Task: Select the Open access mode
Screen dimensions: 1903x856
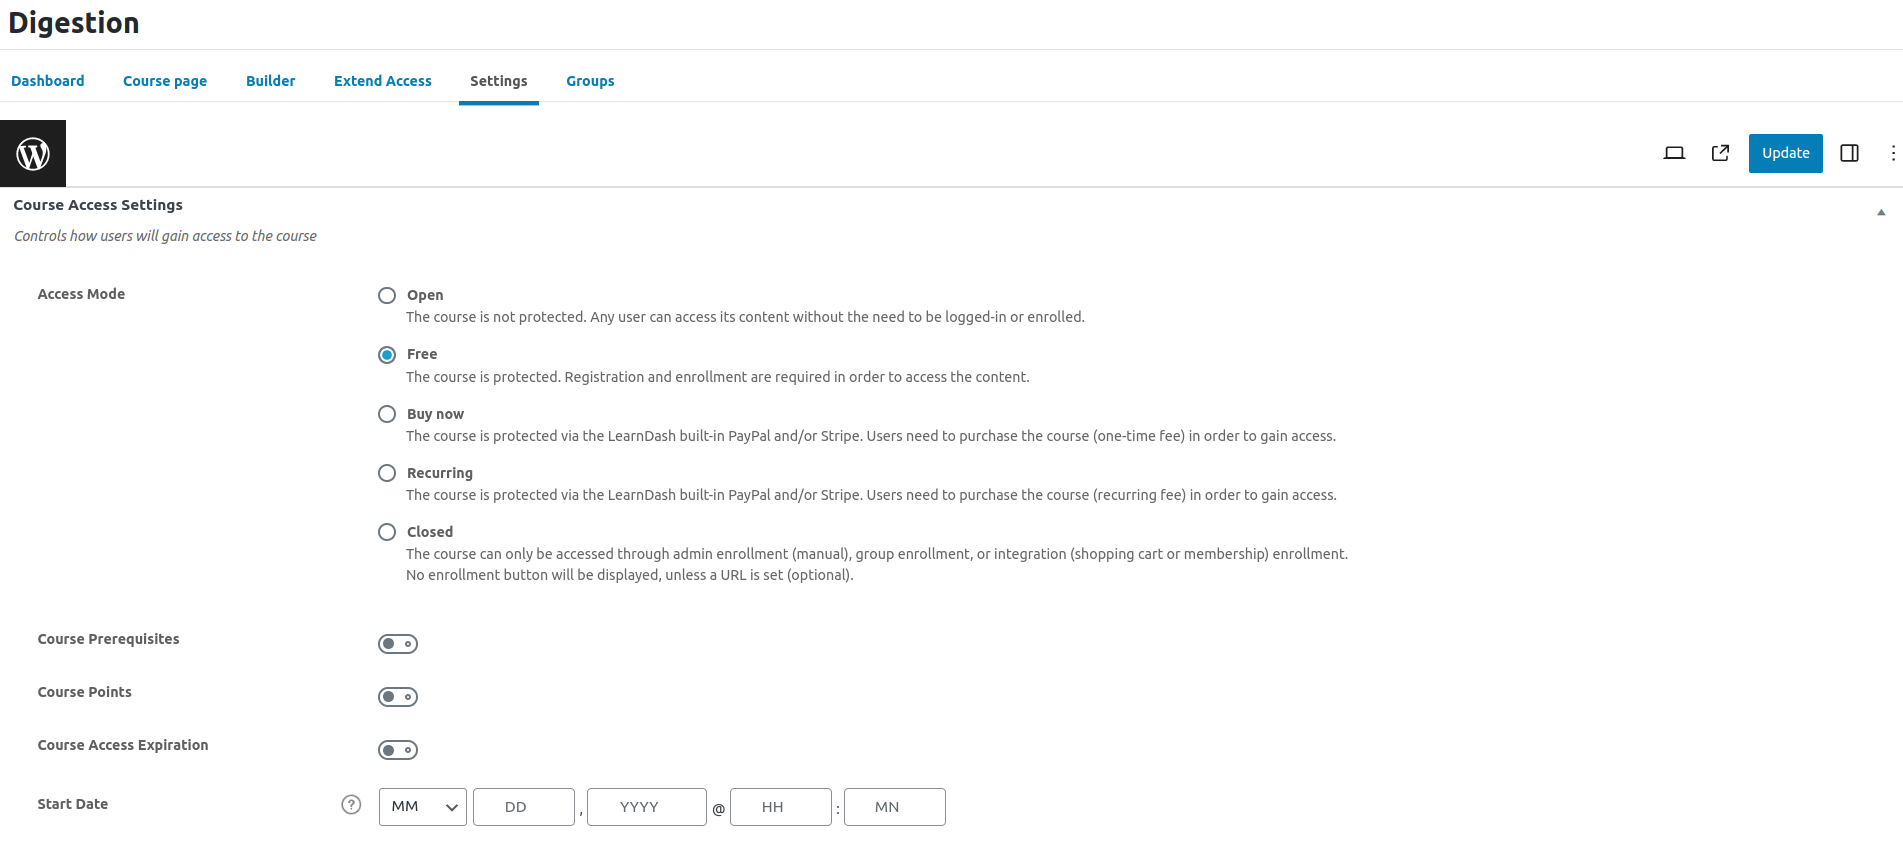Action: click(387, 295)
